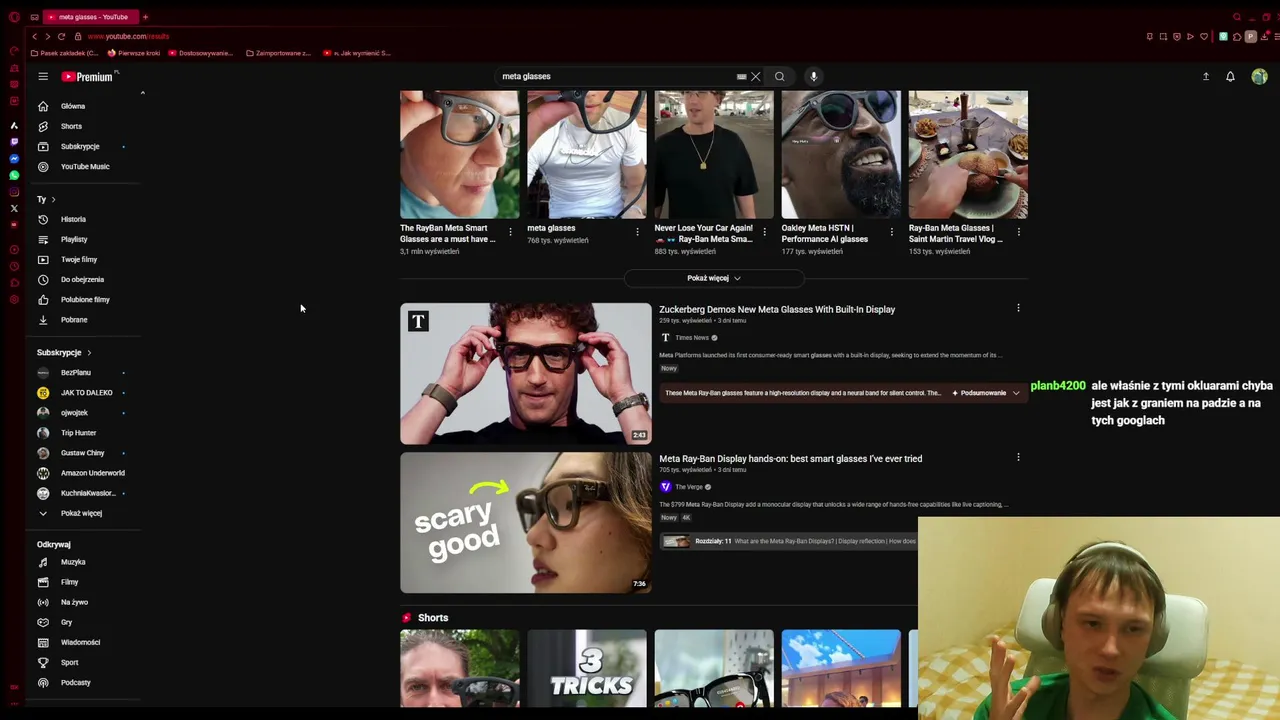Open Polubione filmy in the sidebar

click(84, 299)
